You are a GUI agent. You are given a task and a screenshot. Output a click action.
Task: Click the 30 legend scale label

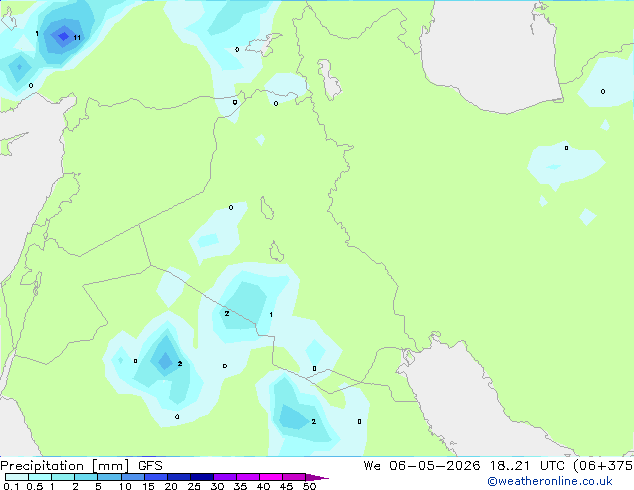click(x=217, y=486)
